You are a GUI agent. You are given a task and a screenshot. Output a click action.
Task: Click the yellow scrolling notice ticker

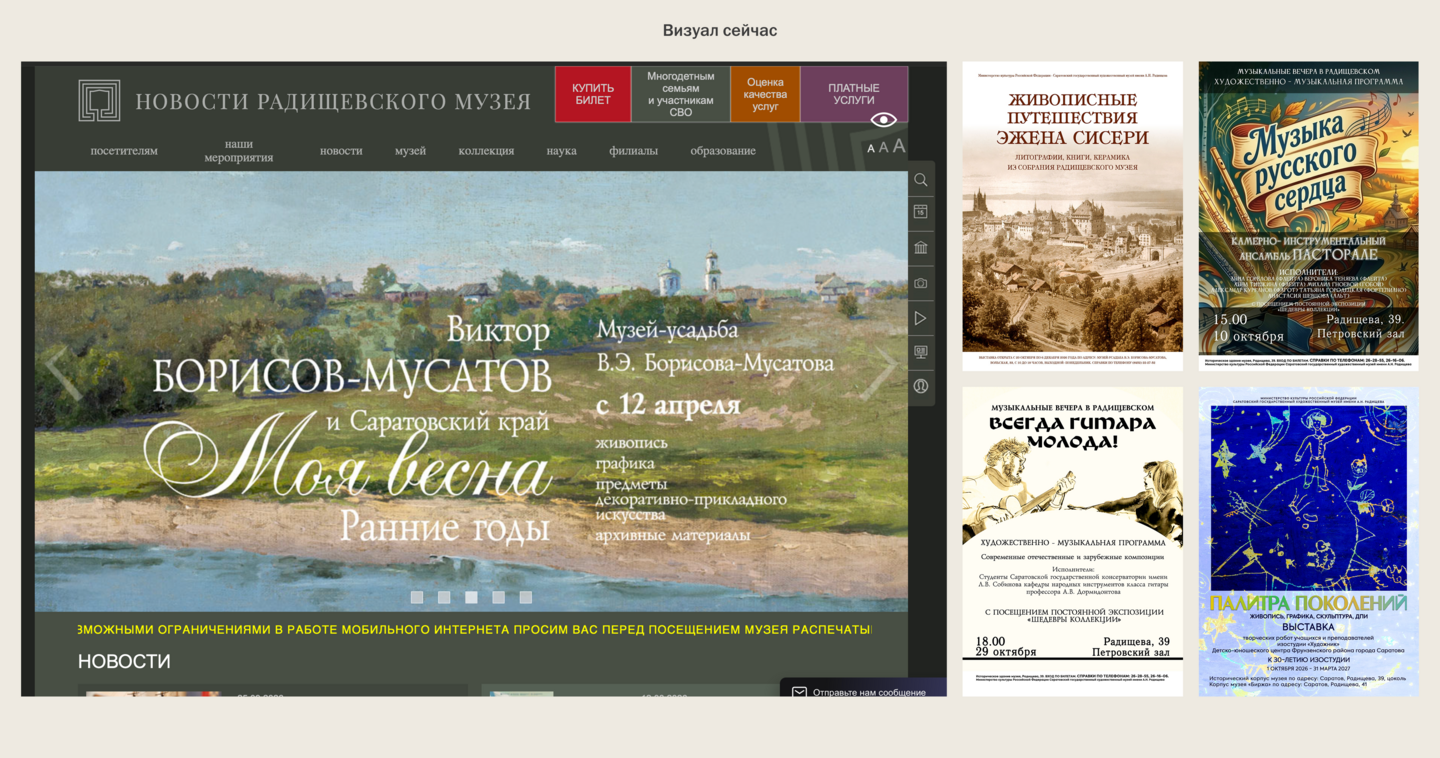click(x=474, y=629)
